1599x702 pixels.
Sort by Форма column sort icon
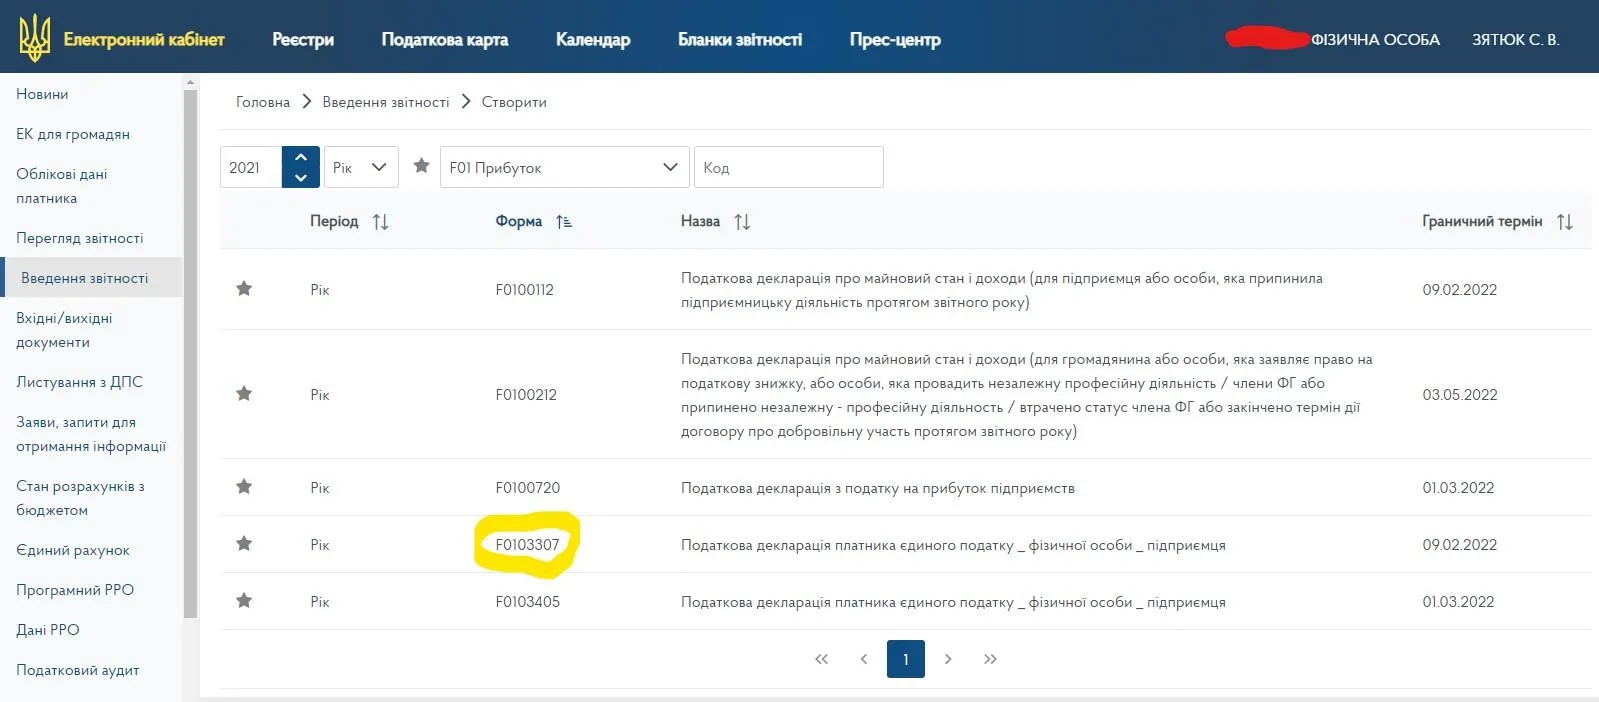tap(564, 222)
